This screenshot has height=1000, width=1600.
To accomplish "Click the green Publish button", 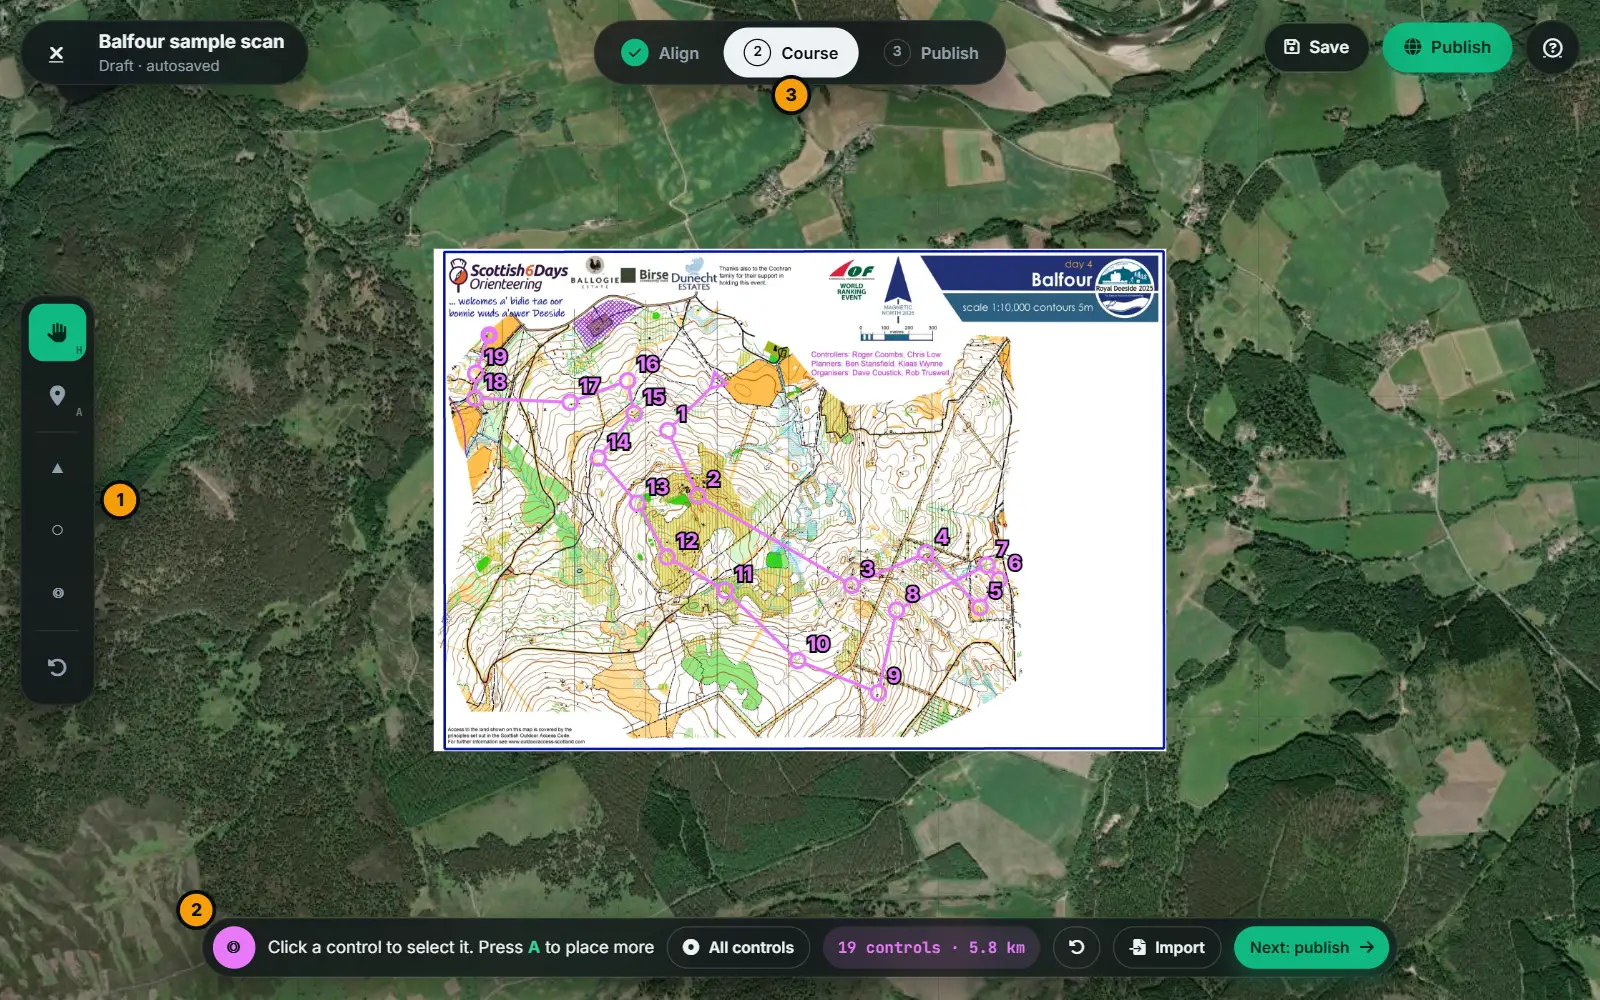I will [x=1447, y=47].
